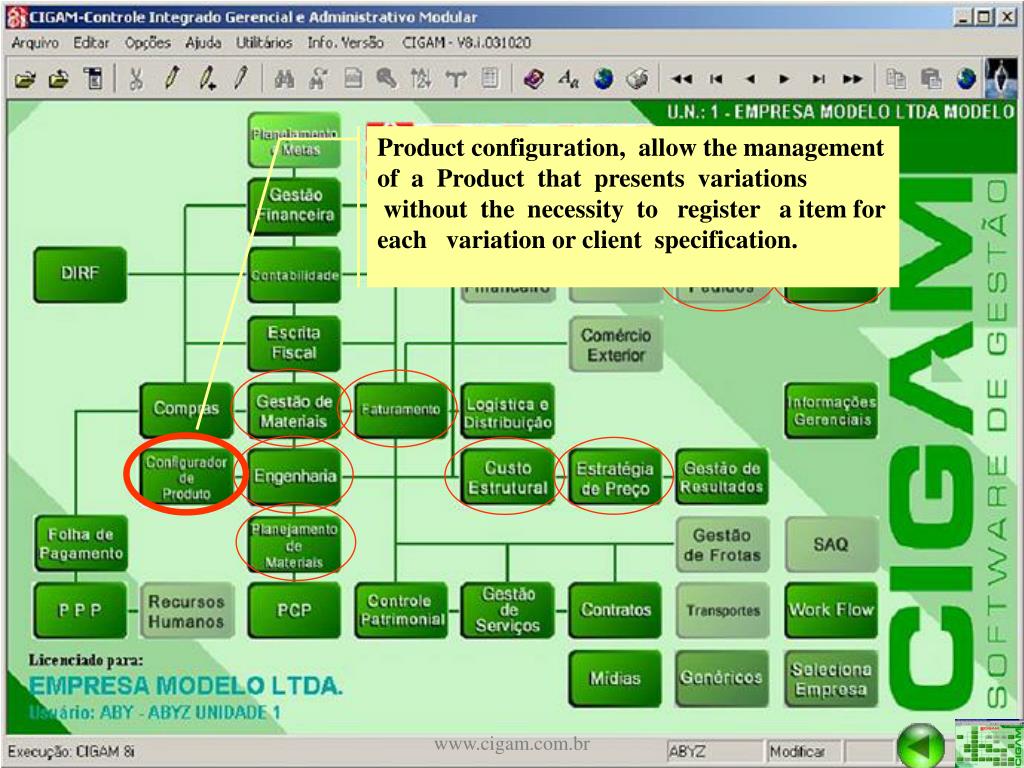Click the double-right fast-forward arrow

tap(852, 80)
